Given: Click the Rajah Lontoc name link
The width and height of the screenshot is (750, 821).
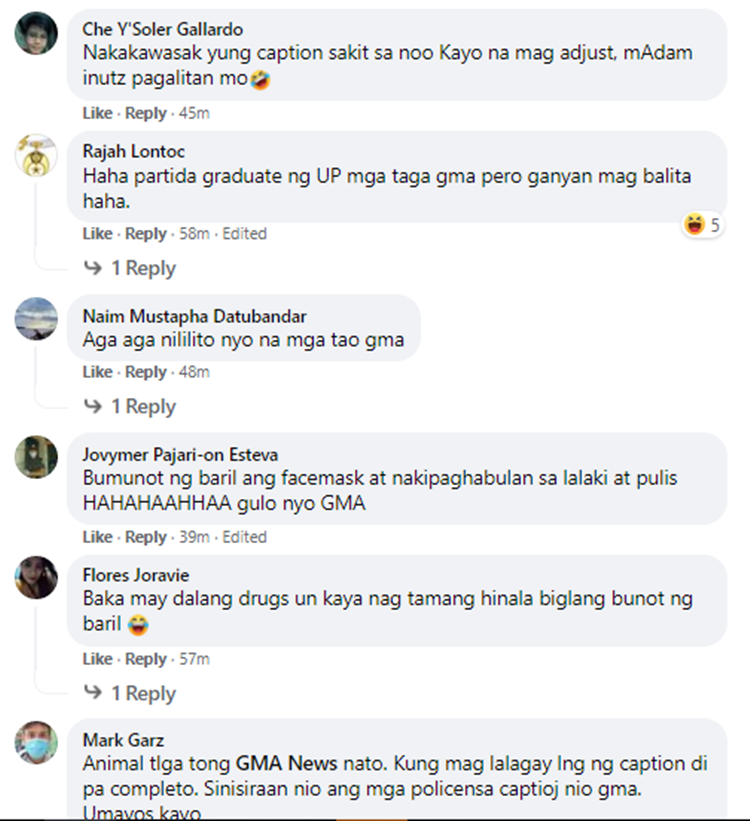Looking at the screenshot, I should point(134,151).
